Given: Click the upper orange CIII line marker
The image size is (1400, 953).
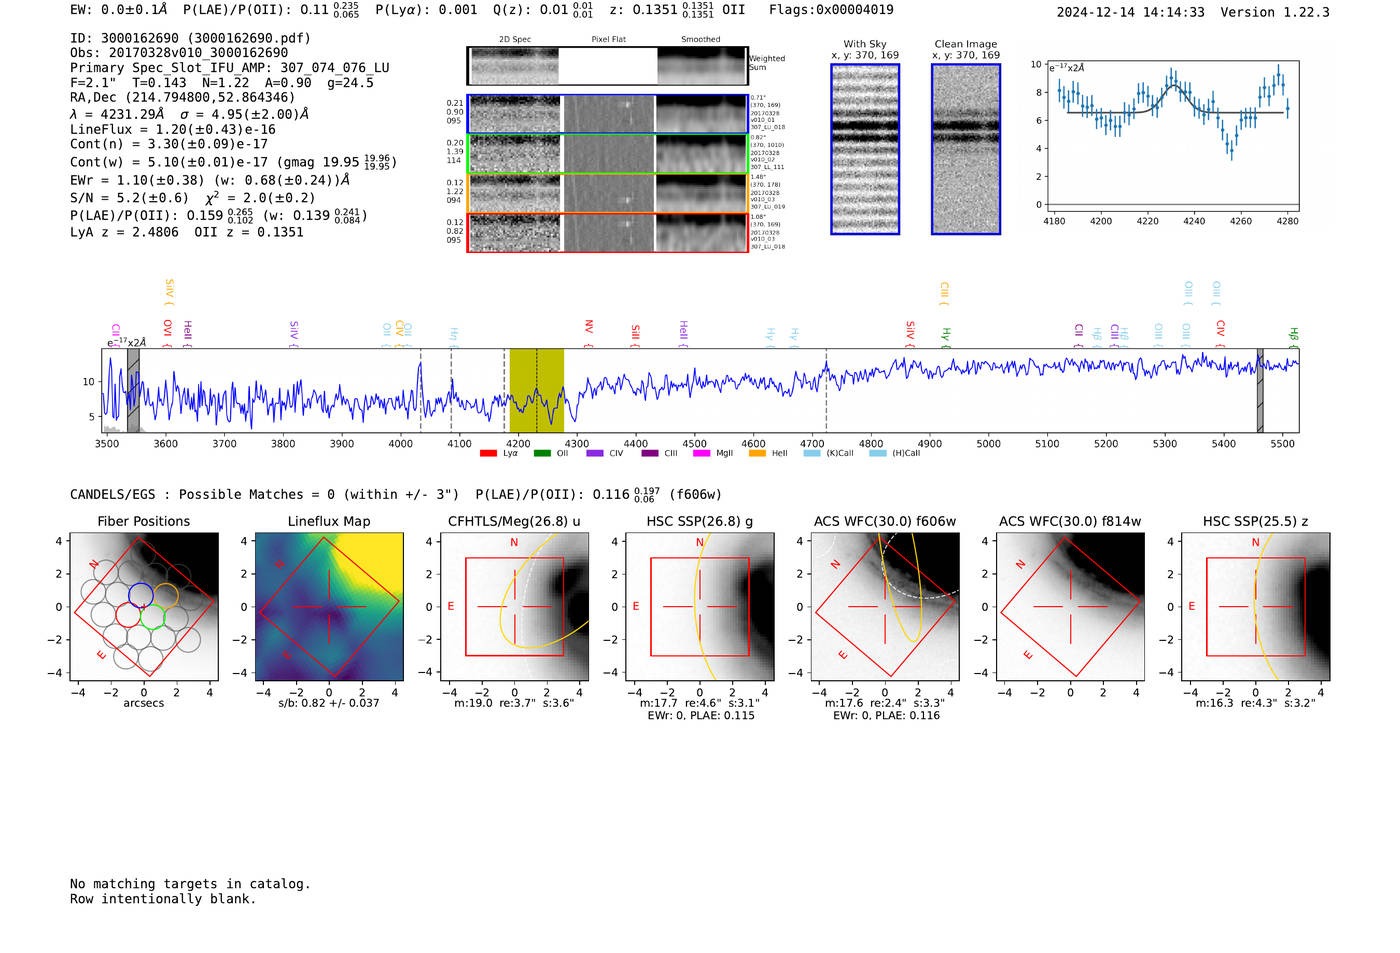Looking at the screenshot, I should pos(944,293).
